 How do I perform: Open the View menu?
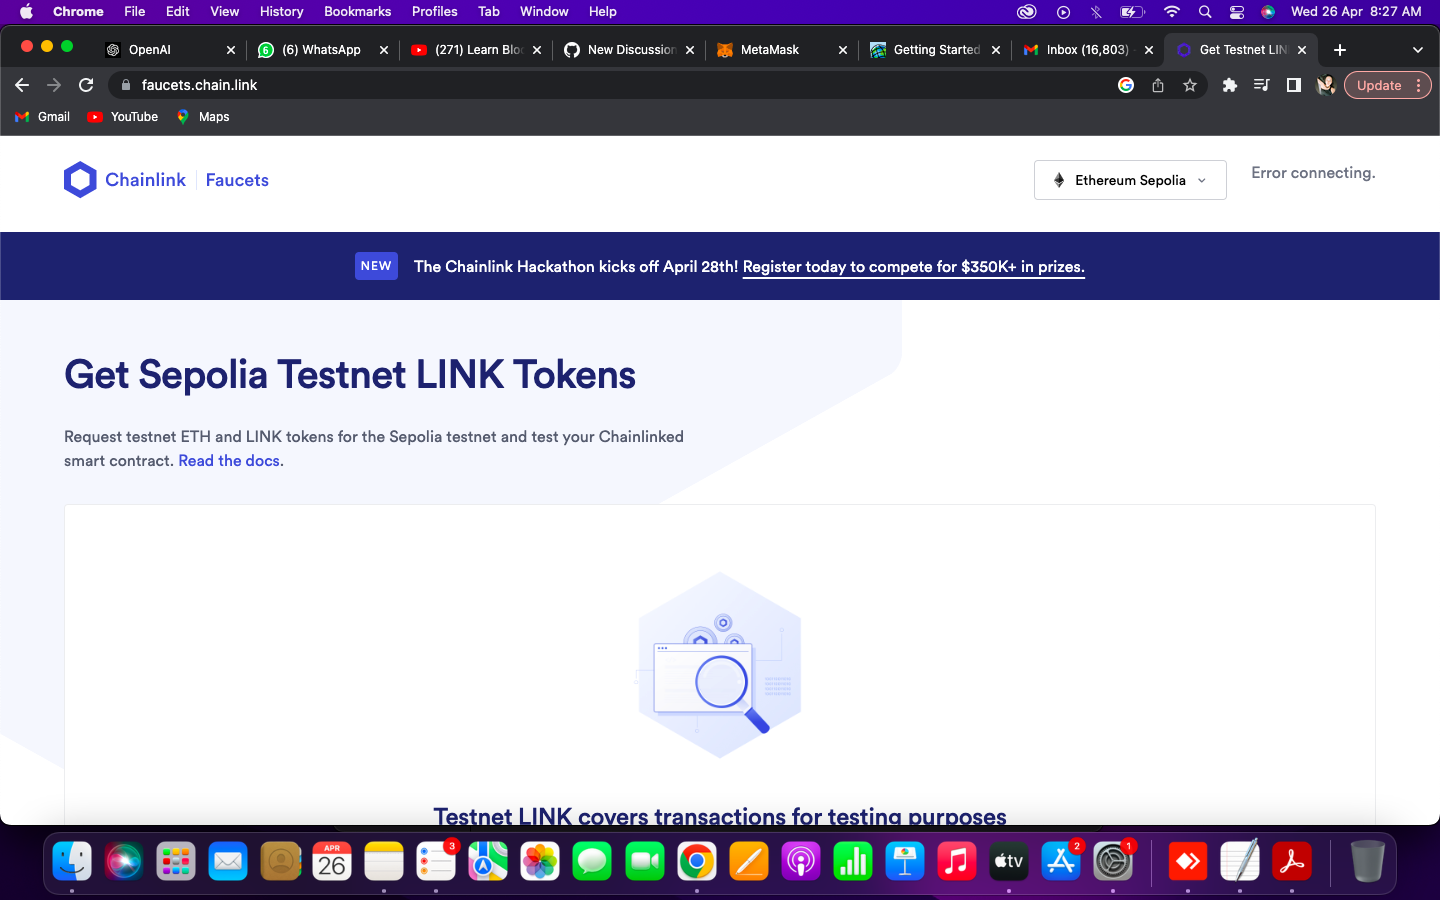[224, 11]
